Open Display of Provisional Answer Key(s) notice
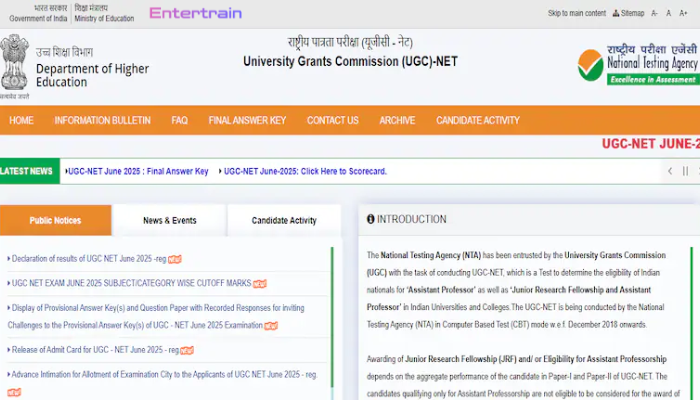 (156, 316)
